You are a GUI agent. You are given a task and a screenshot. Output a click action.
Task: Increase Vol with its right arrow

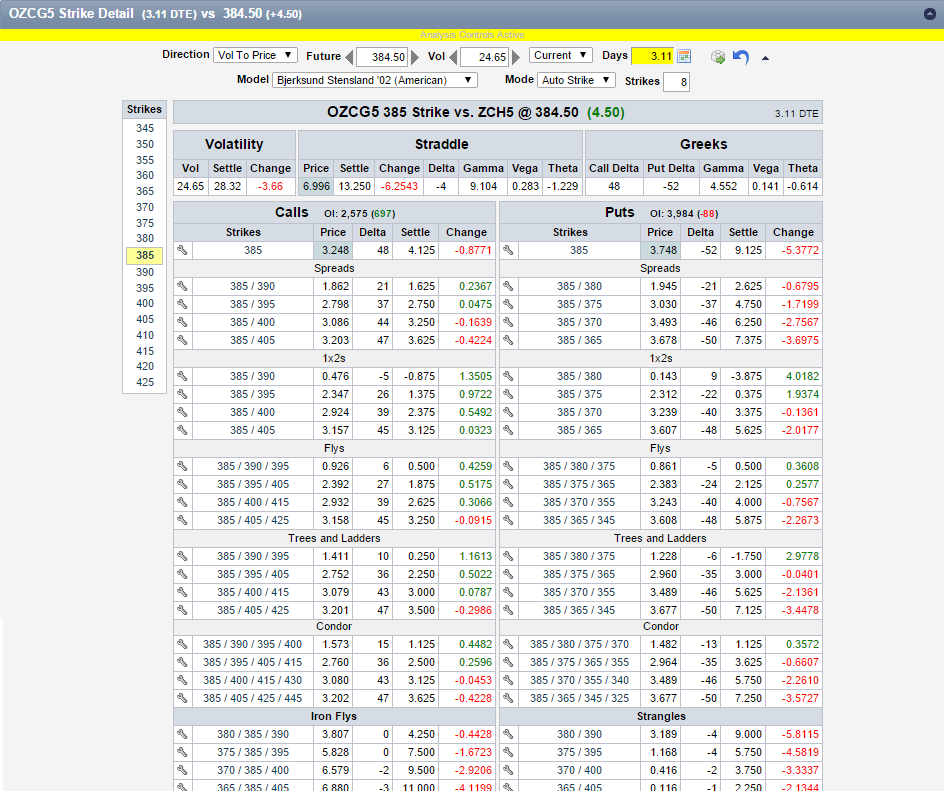(x=516, y=57)
